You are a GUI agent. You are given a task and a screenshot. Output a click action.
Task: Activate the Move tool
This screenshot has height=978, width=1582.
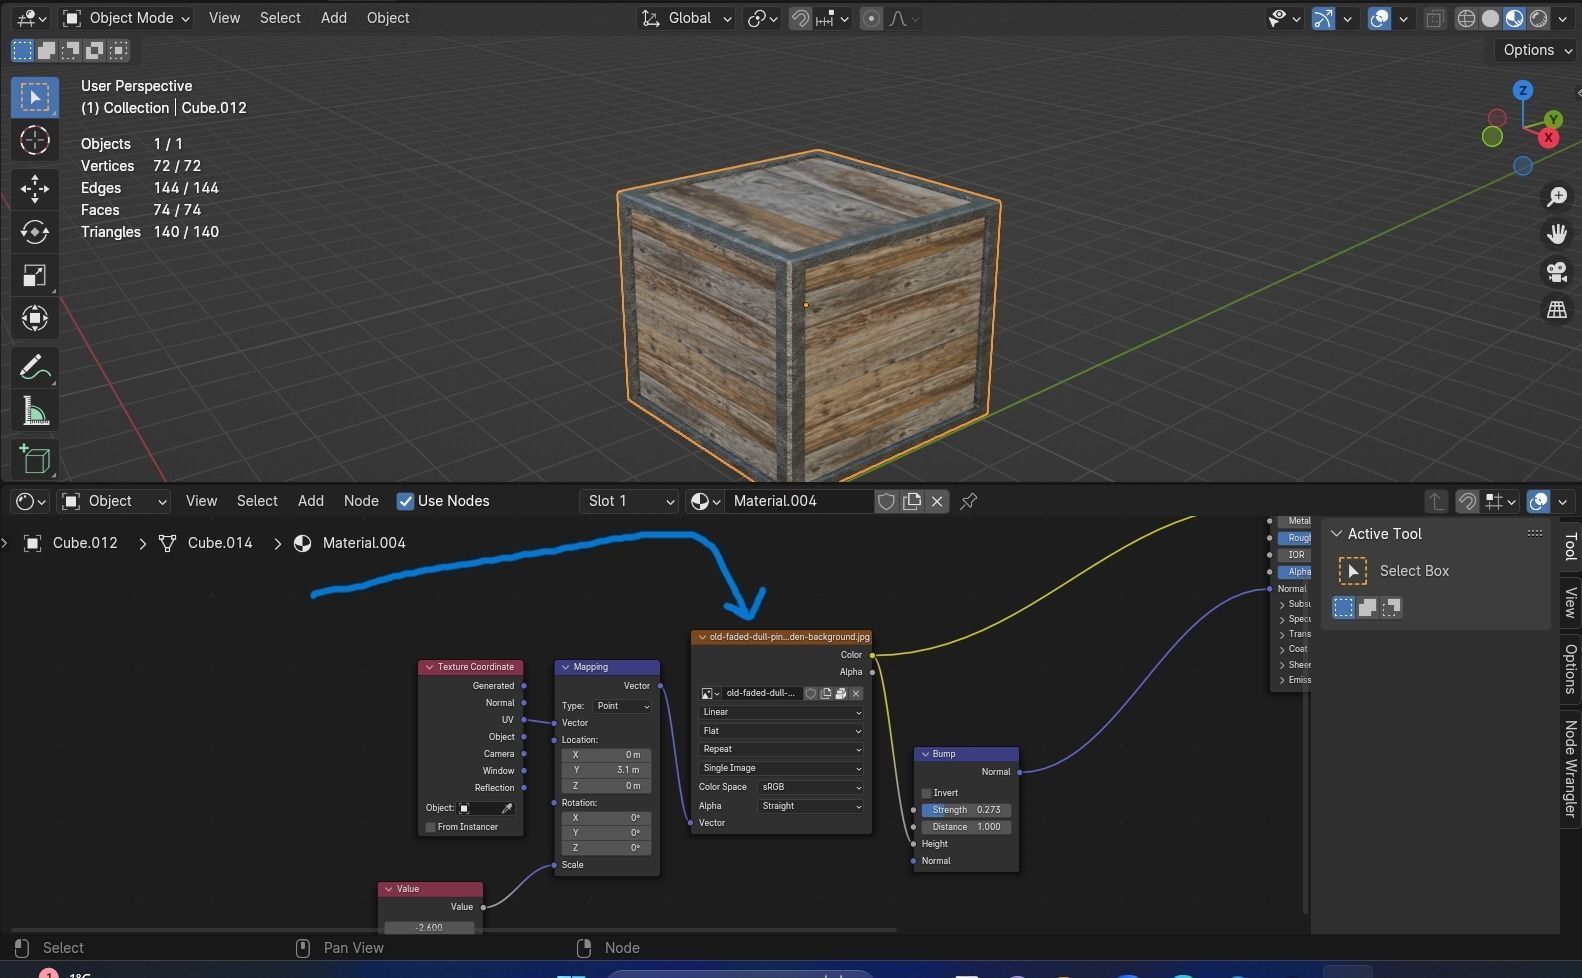coord(35,189)
